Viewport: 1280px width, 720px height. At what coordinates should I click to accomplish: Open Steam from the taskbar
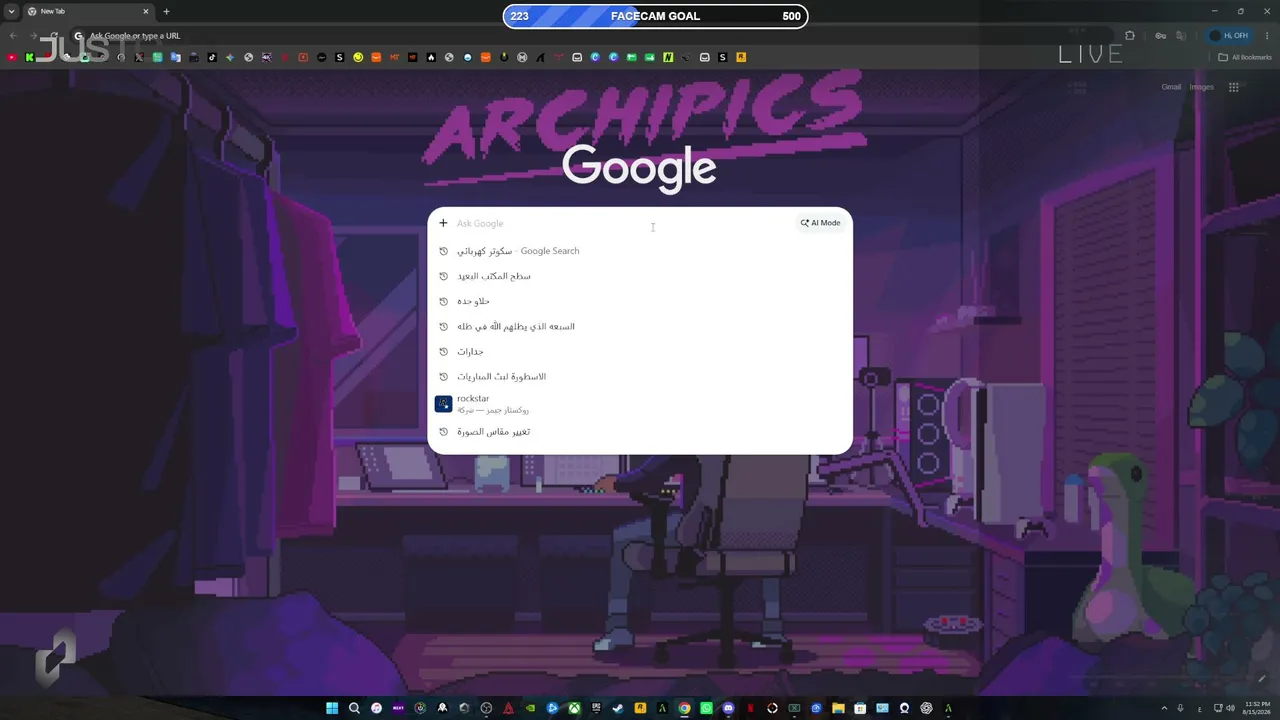[x=618, y=708]
